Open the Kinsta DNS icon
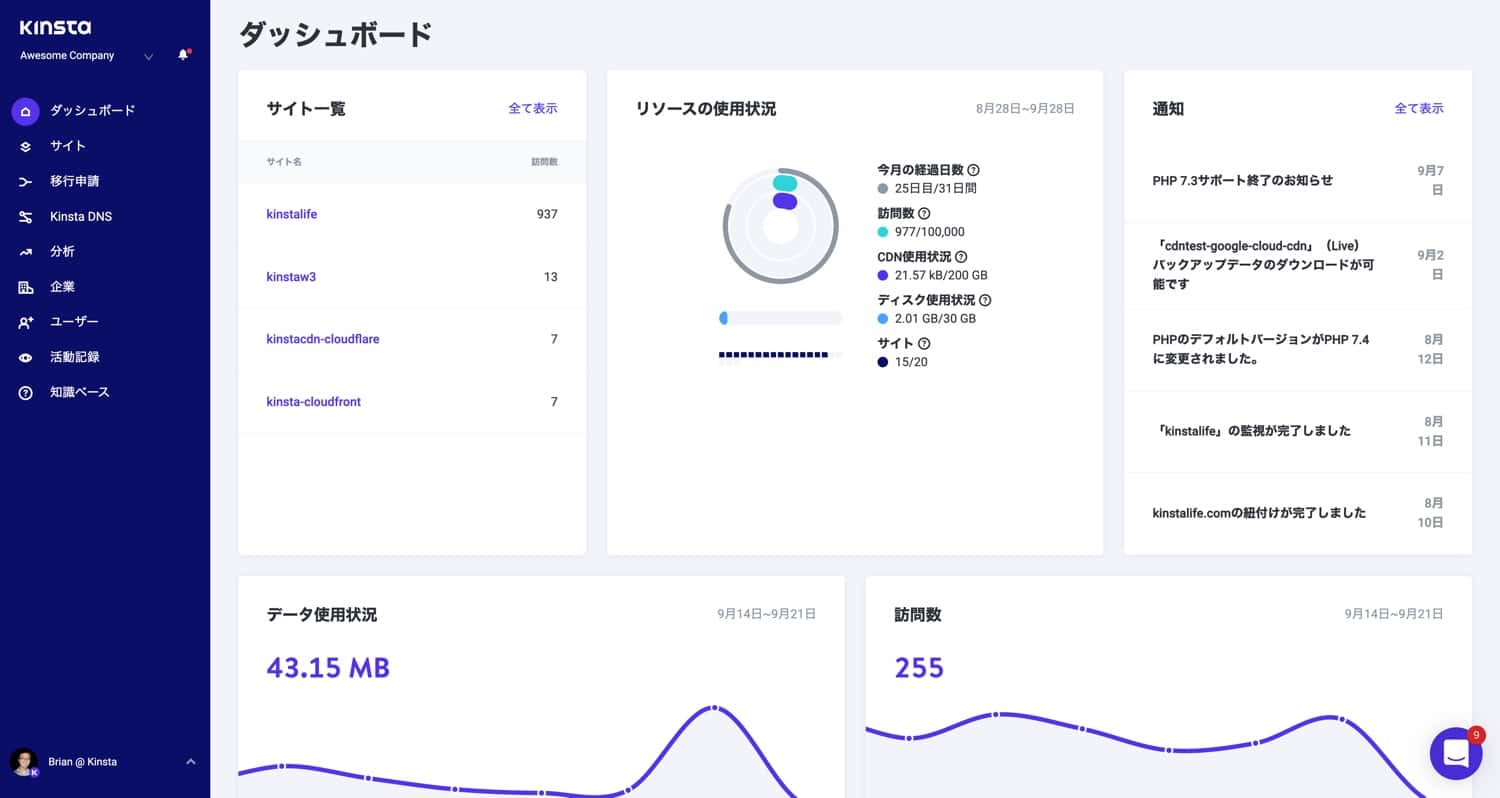 tap(26, 217)
